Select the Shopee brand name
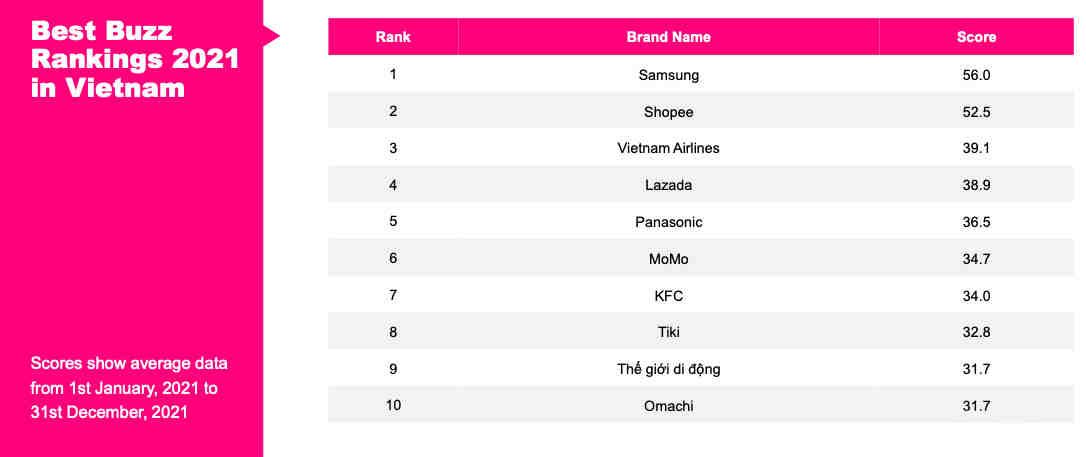This screenshot has width=1086, height=457. coord(668,111)
